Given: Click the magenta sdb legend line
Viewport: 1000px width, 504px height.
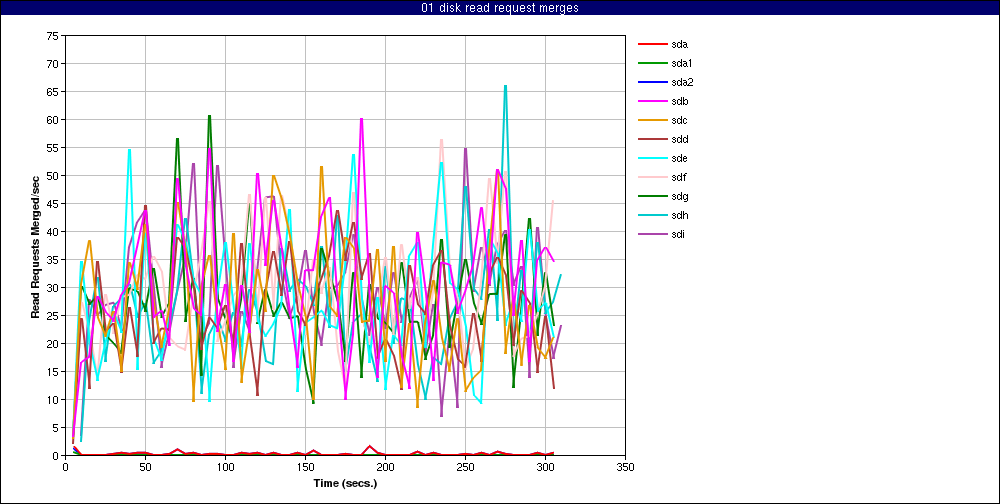Looking at the screenshot, I should coord(652,101).
